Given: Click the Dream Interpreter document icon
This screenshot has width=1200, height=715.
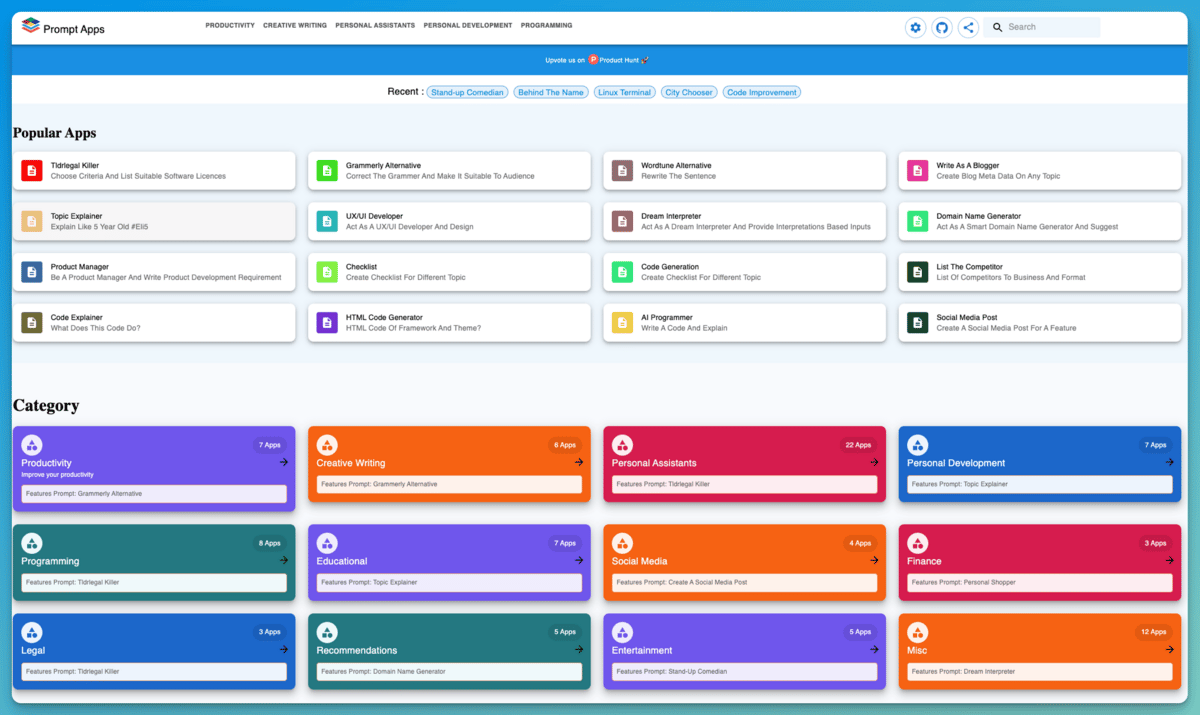Looking at the screenshot, I should [x=622, y=221].
